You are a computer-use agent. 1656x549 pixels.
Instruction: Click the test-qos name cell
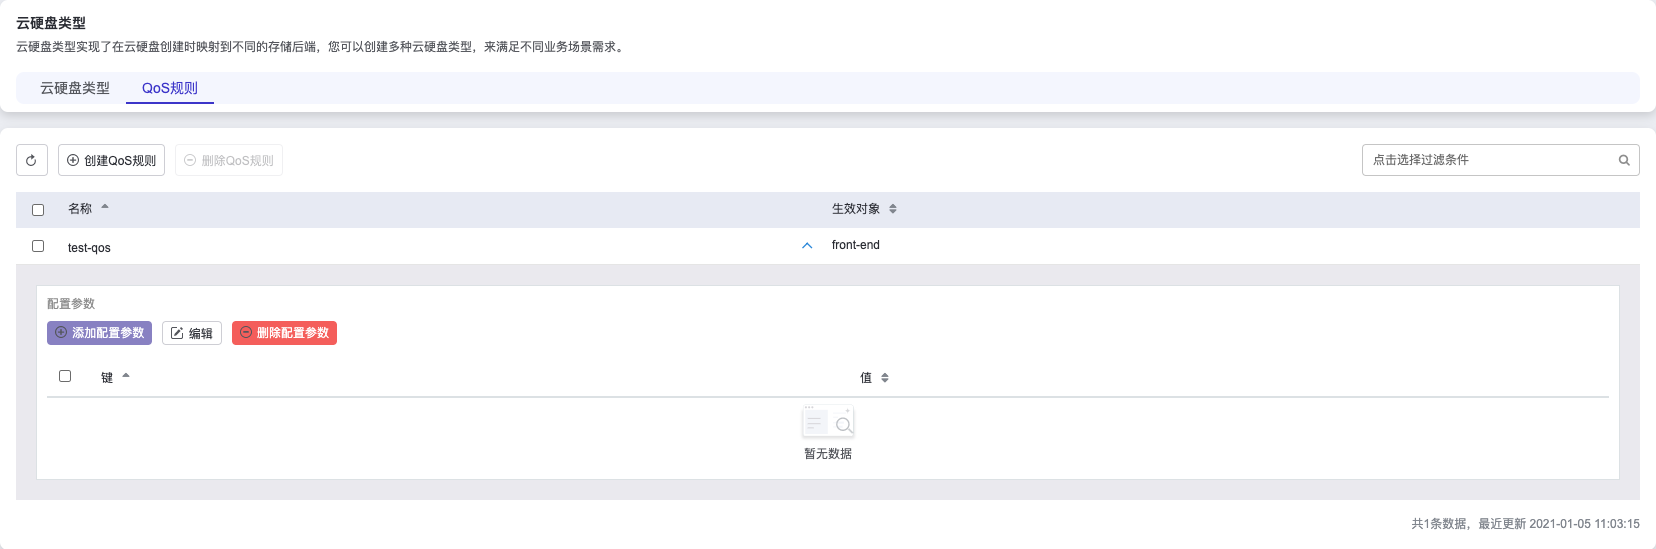[89, 248]
